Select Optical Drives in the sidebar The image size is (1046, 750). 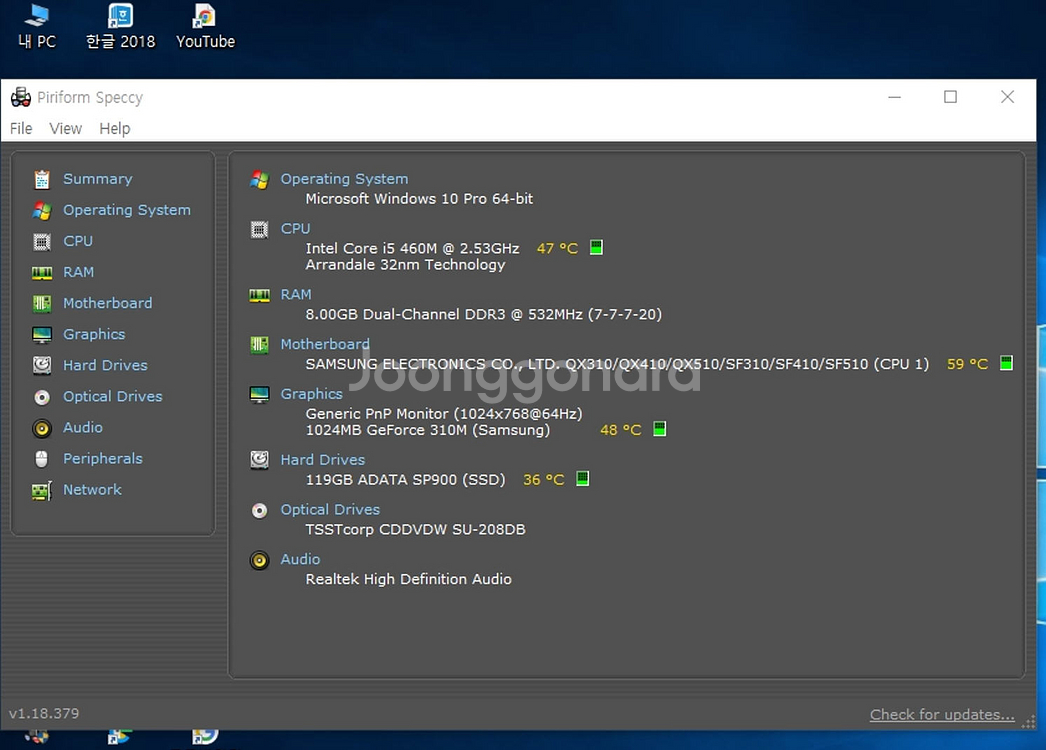[113, 396]
